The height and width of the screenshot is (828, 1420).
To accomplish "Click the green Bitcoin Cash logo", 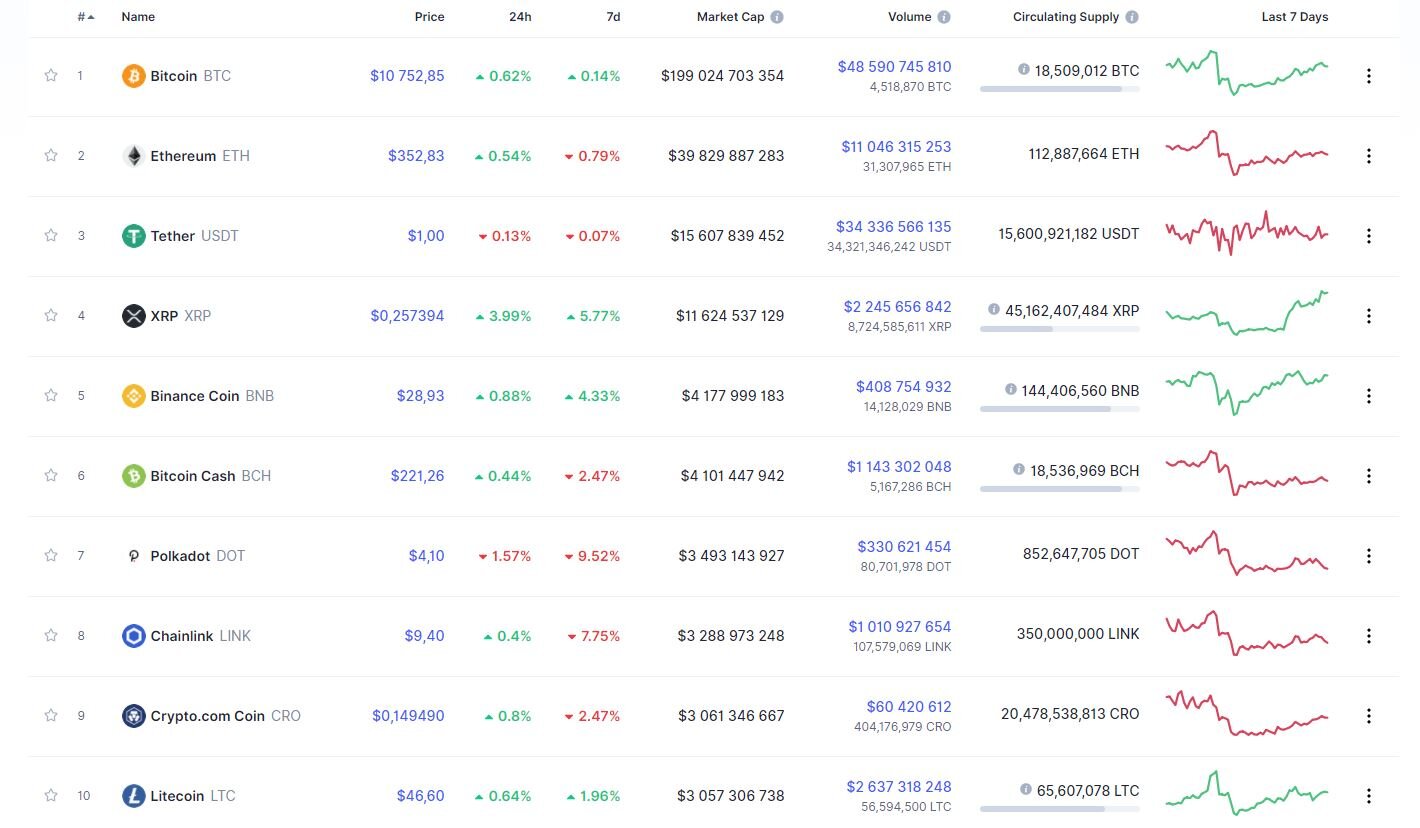I will (x=133, y=476).
